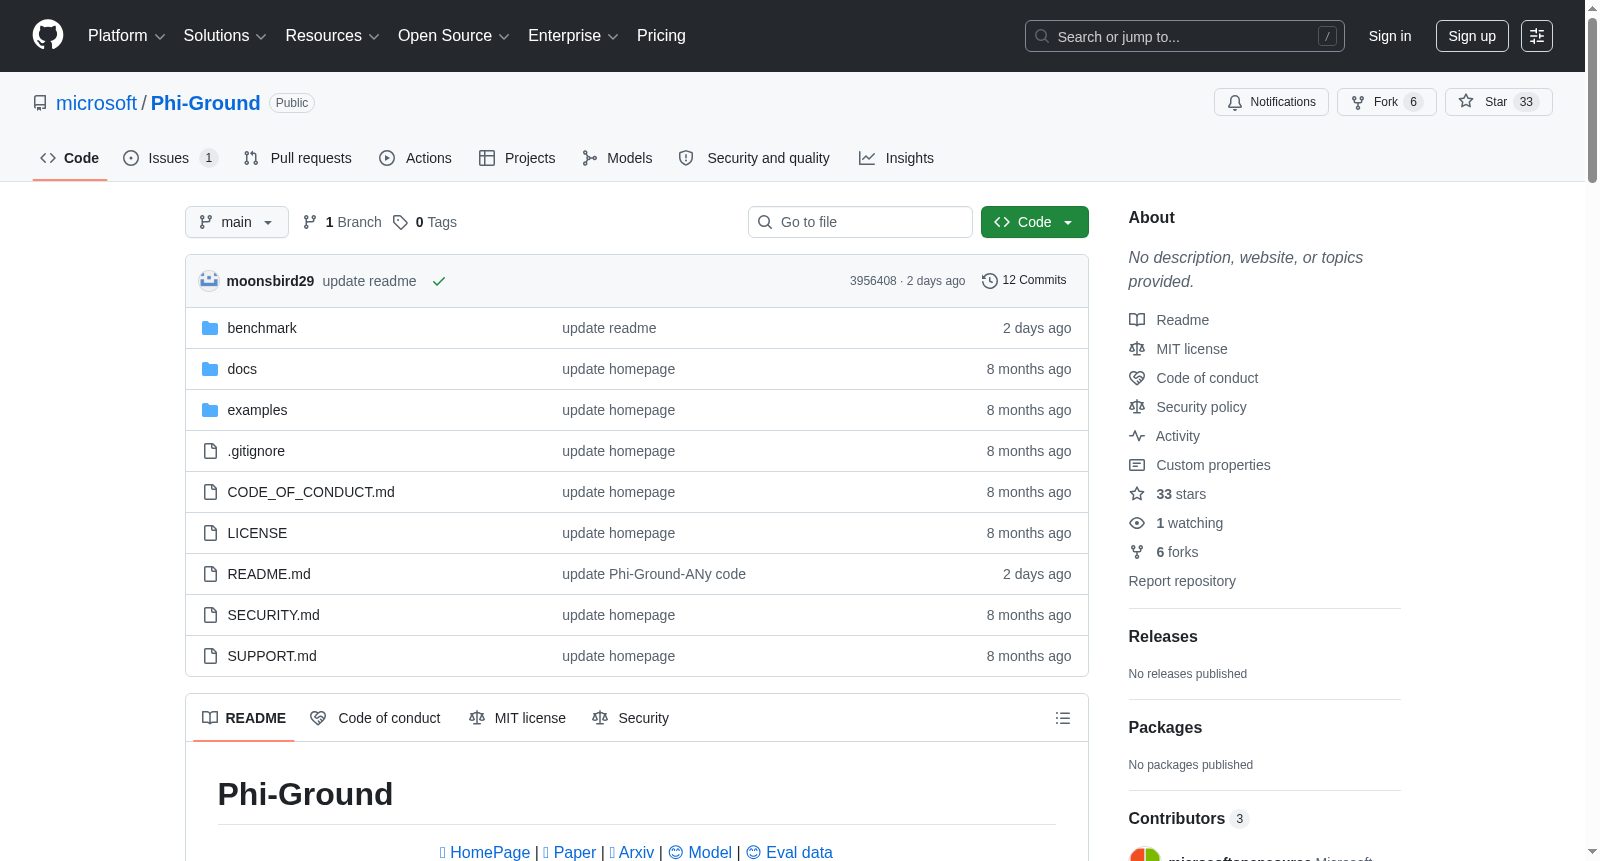Viewport: 1600px width, 861px height.
Task: Click the README.md file icon
Action: 210,574
